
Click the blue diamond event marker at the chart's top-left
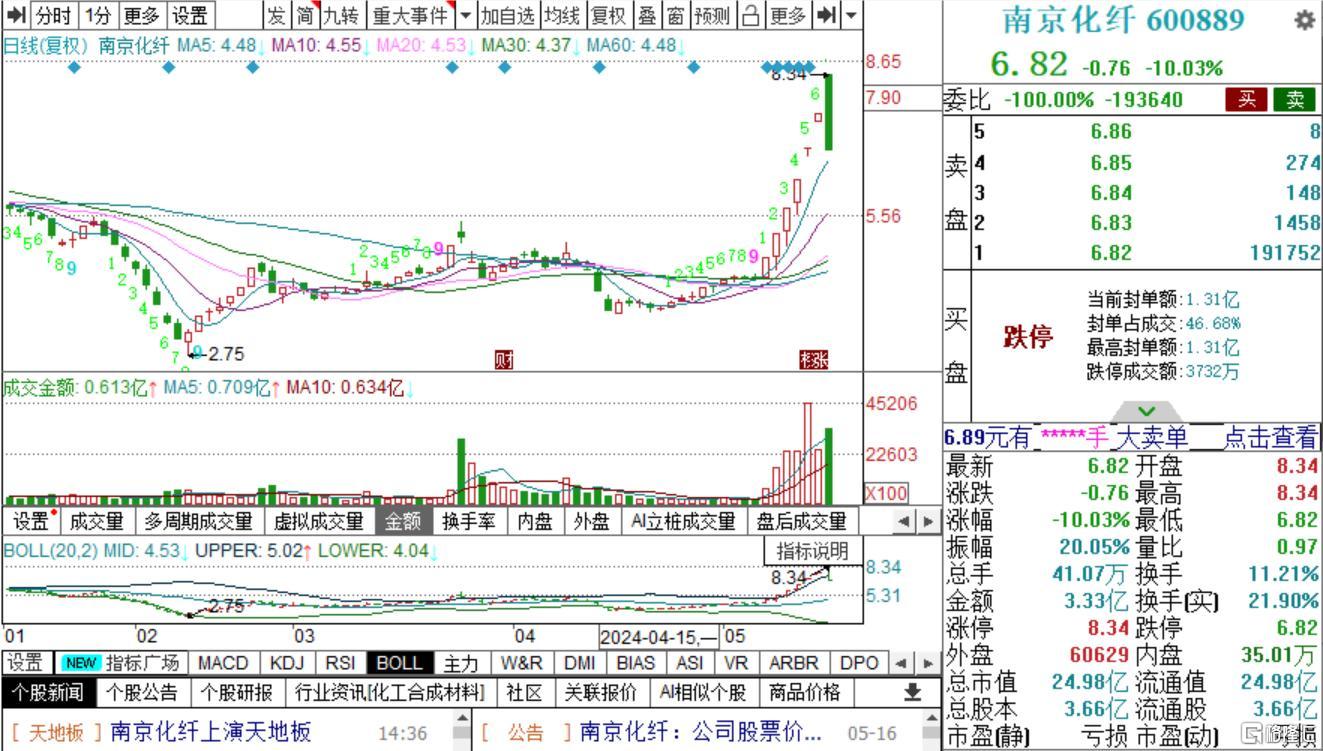click(x=73, y=67)
